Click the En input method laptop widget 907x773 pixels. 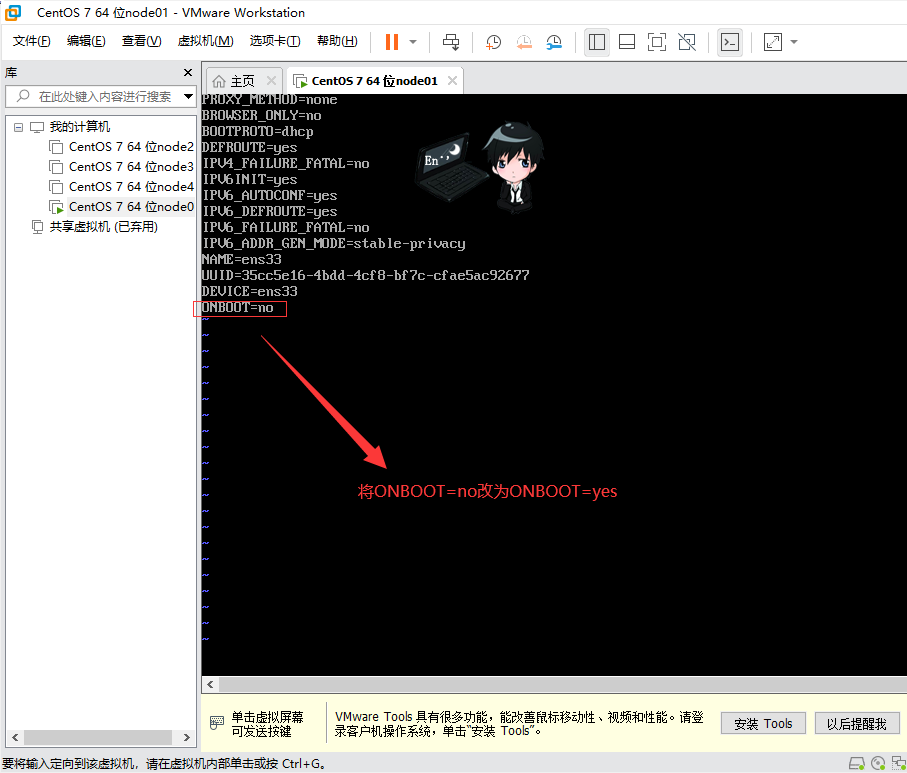(451, 167)
